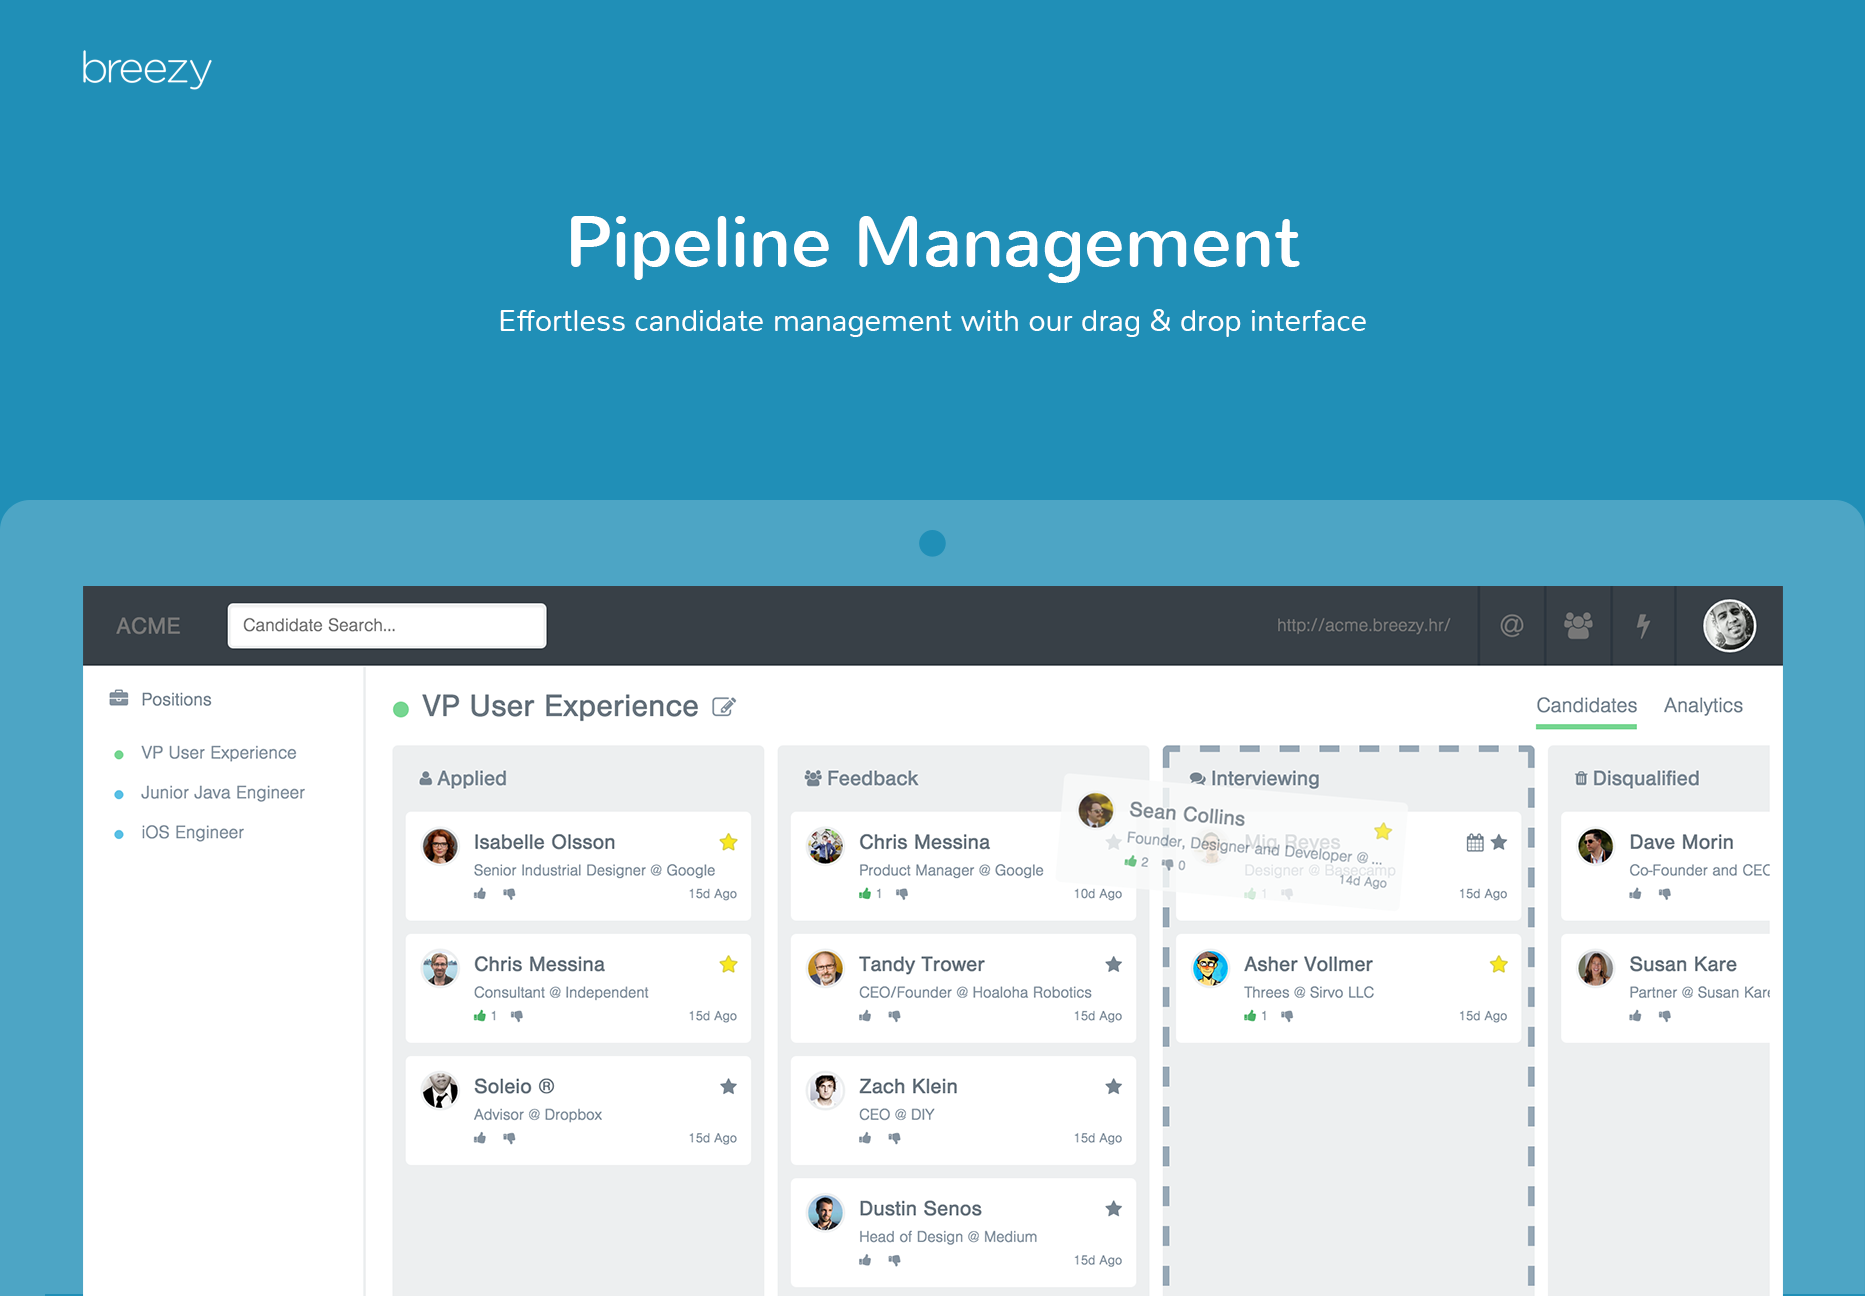Toggle star on Zach Klein card
Viewport: 1865px width, 1296px height.
pyautogui.click(x=1113, y=1086)
